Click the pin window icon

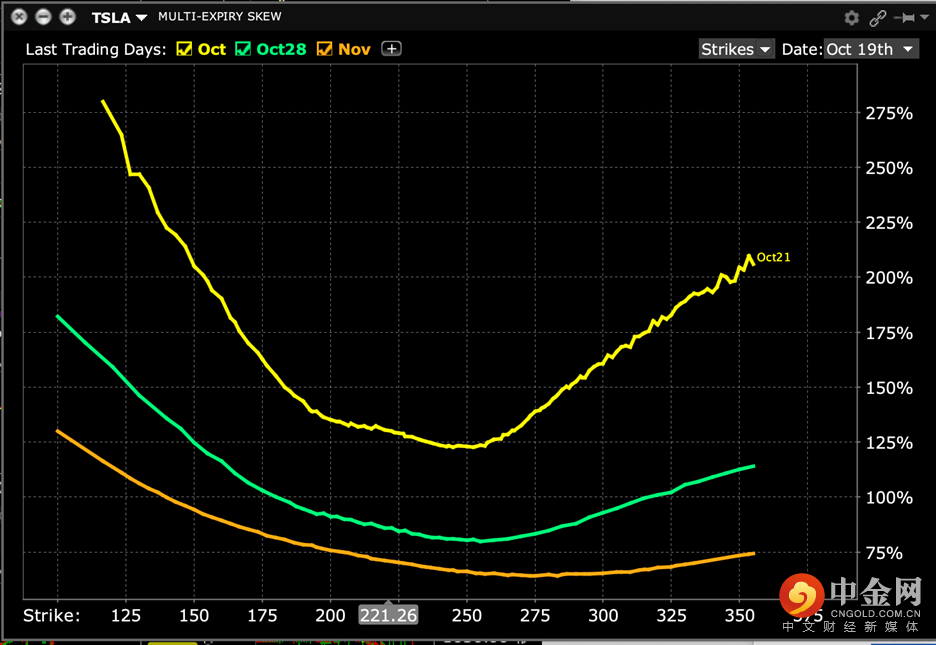[x=904, y=18]
